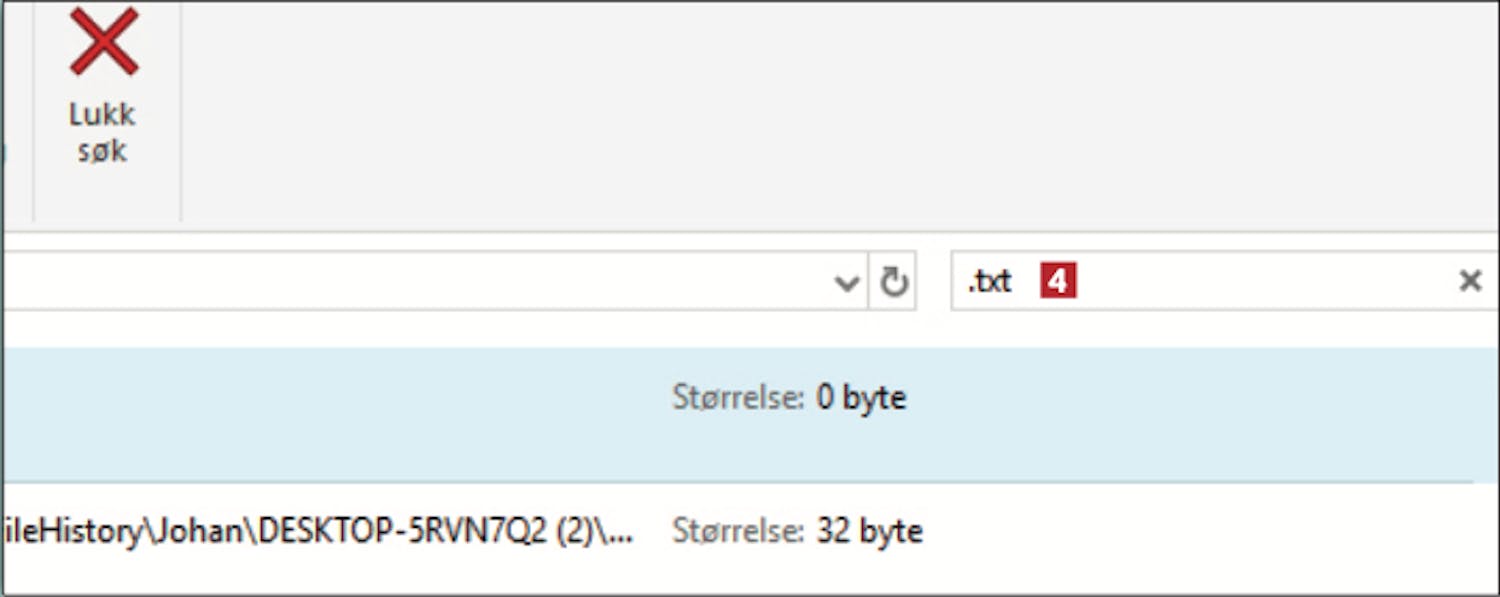This screenshot has height=597, width=1500.
Task: Clear the search box with the X
Action: coord(1469,282)
